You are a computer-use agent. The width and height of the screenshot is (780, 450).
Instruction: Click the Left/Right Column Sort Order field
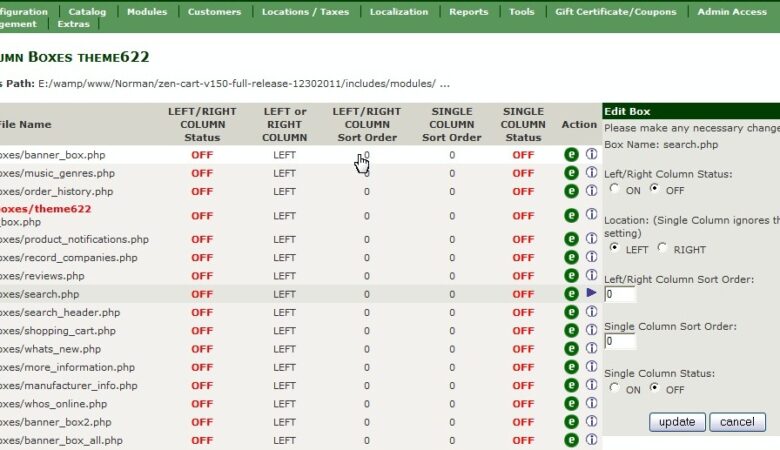coord(620,295)
